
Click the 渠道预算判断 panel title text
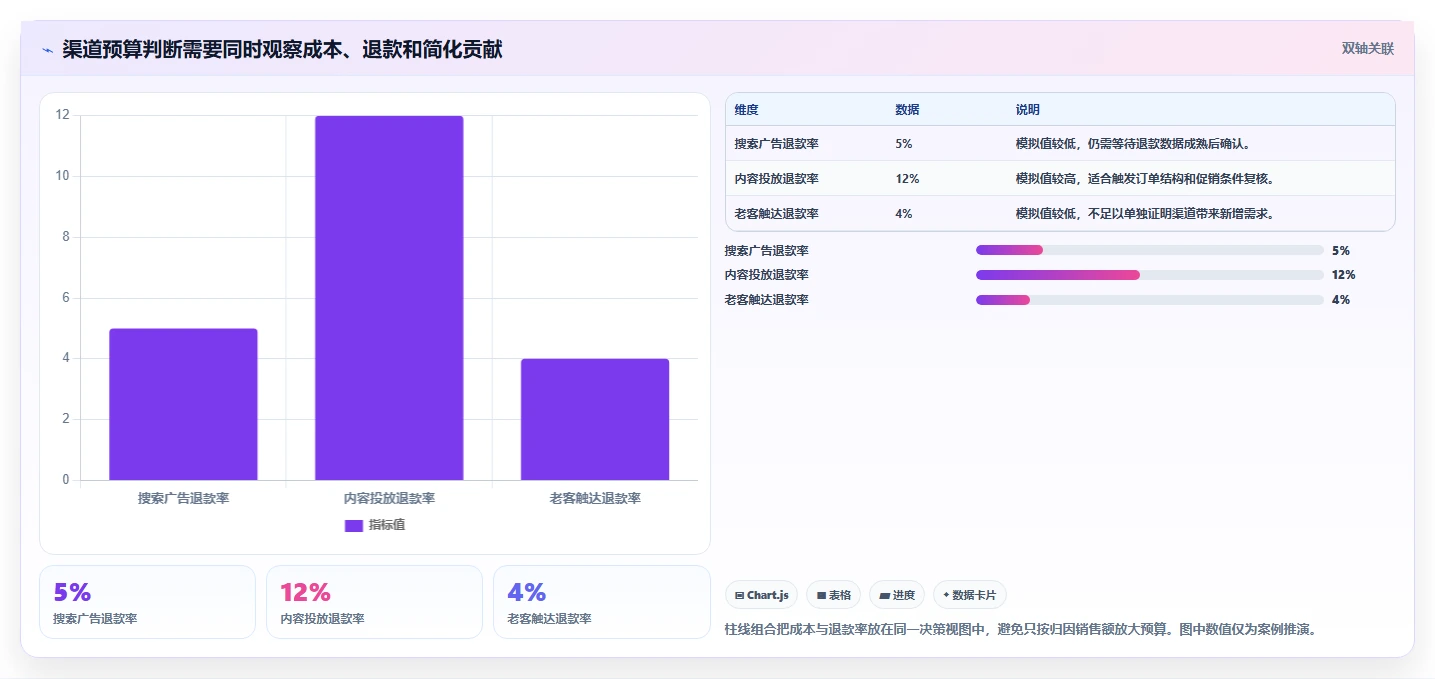(x=282, y=50)
